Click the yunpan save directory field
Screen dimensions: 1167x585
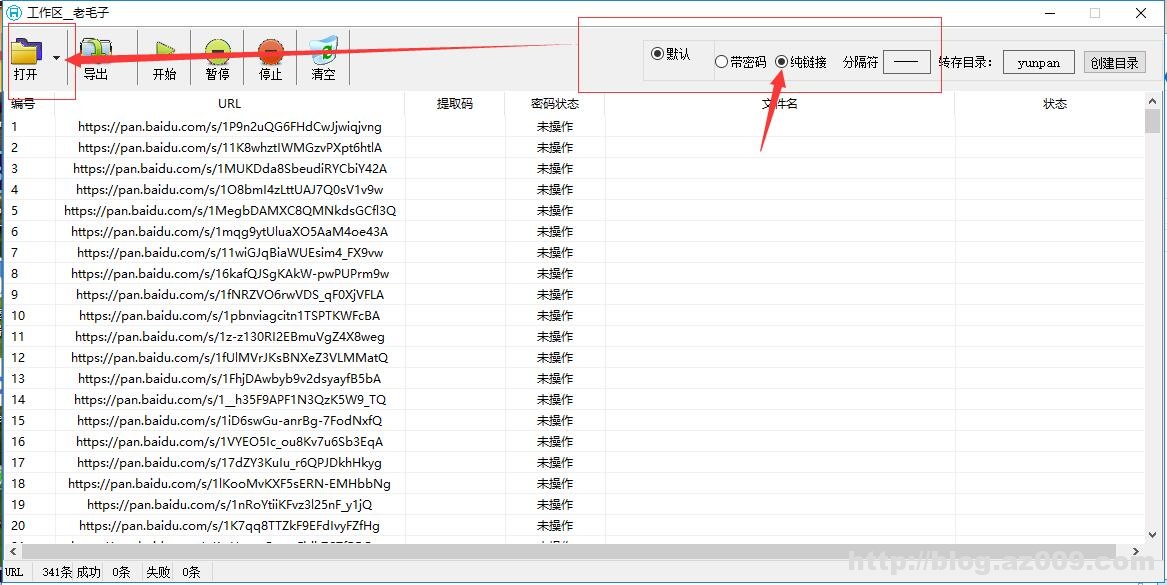[1038, 62]
